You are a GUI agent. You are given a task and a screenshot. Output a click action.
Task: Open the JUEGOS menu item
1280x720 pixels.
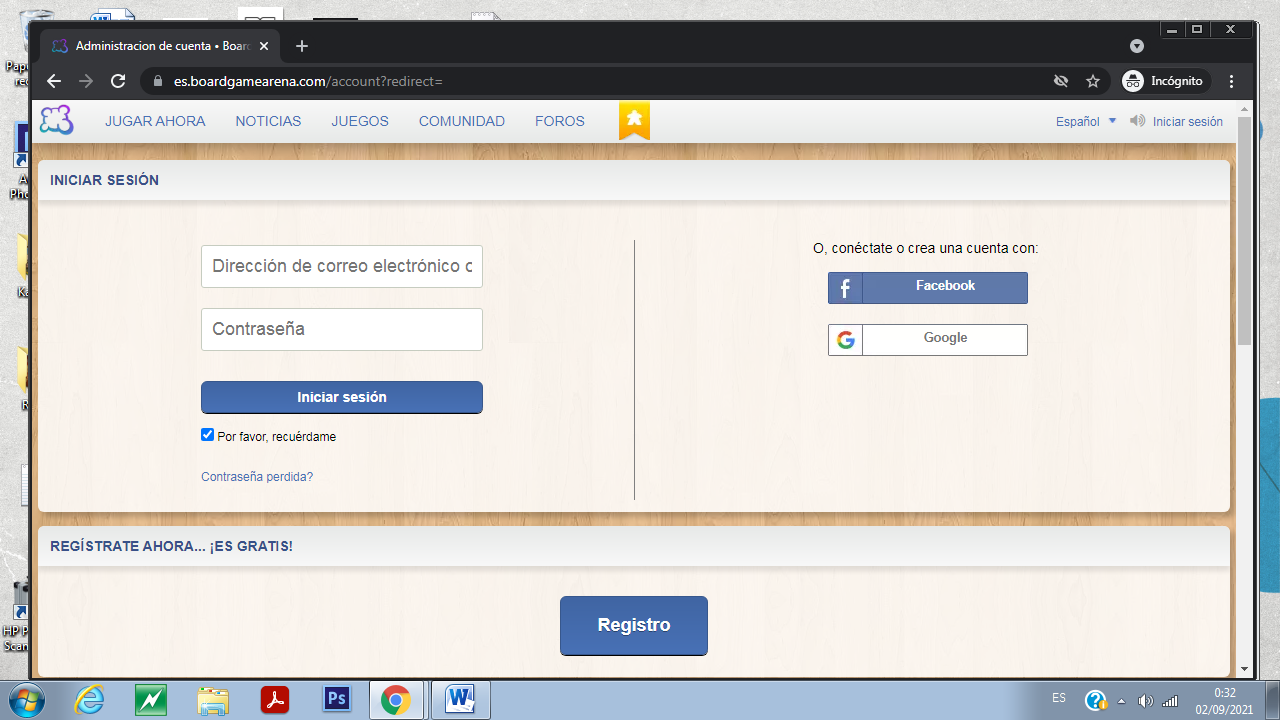click(360, 121)
